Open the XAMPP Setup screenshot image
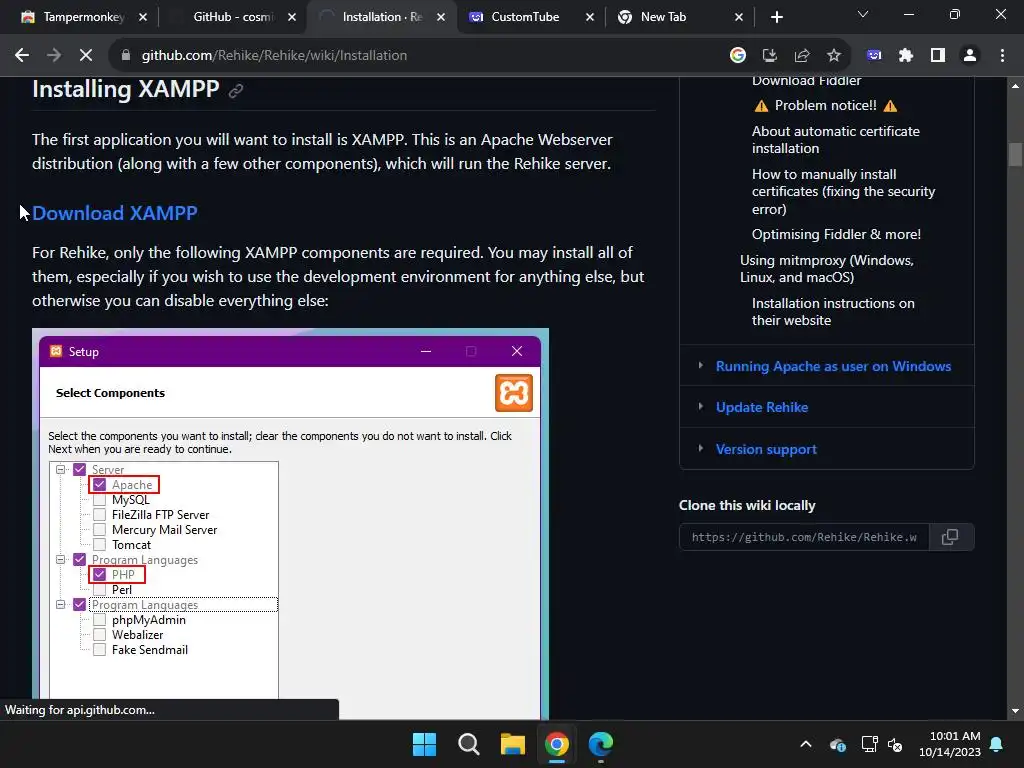Screen dimensions: 1024x768 tap(290, 524)
